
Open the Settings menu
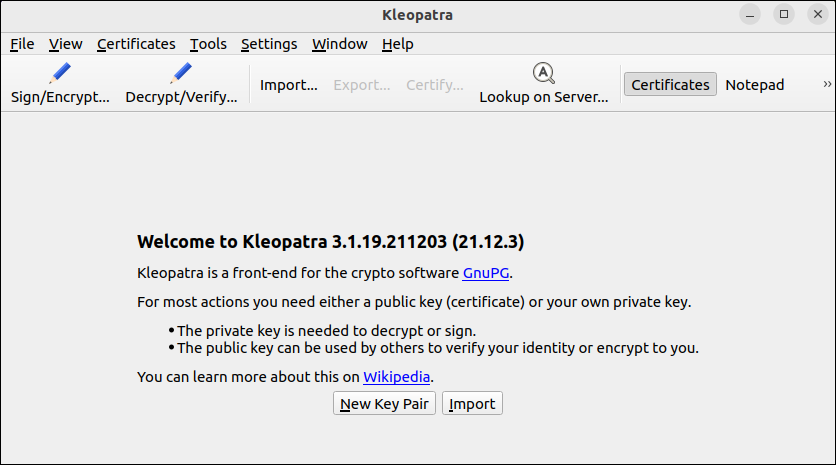pyautogui.click(x=269, y=44)
